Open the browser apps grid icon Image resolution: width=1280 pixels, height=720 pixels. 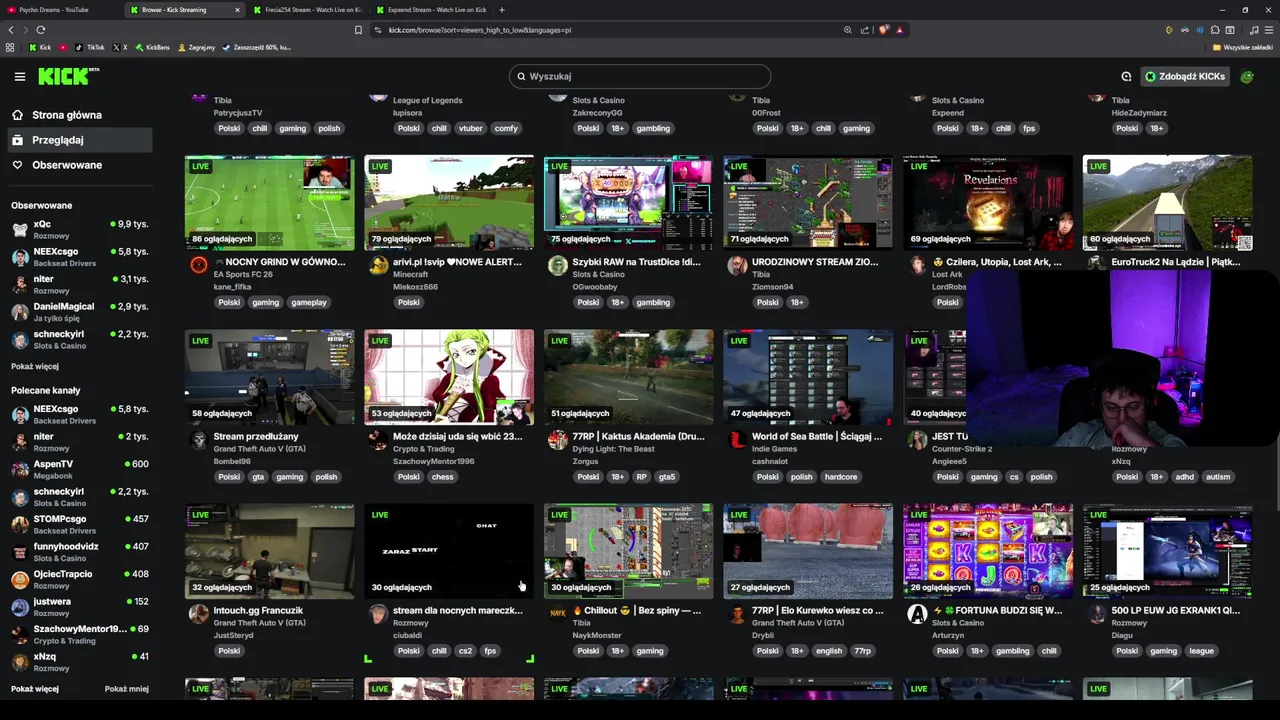tap(10, 47)
